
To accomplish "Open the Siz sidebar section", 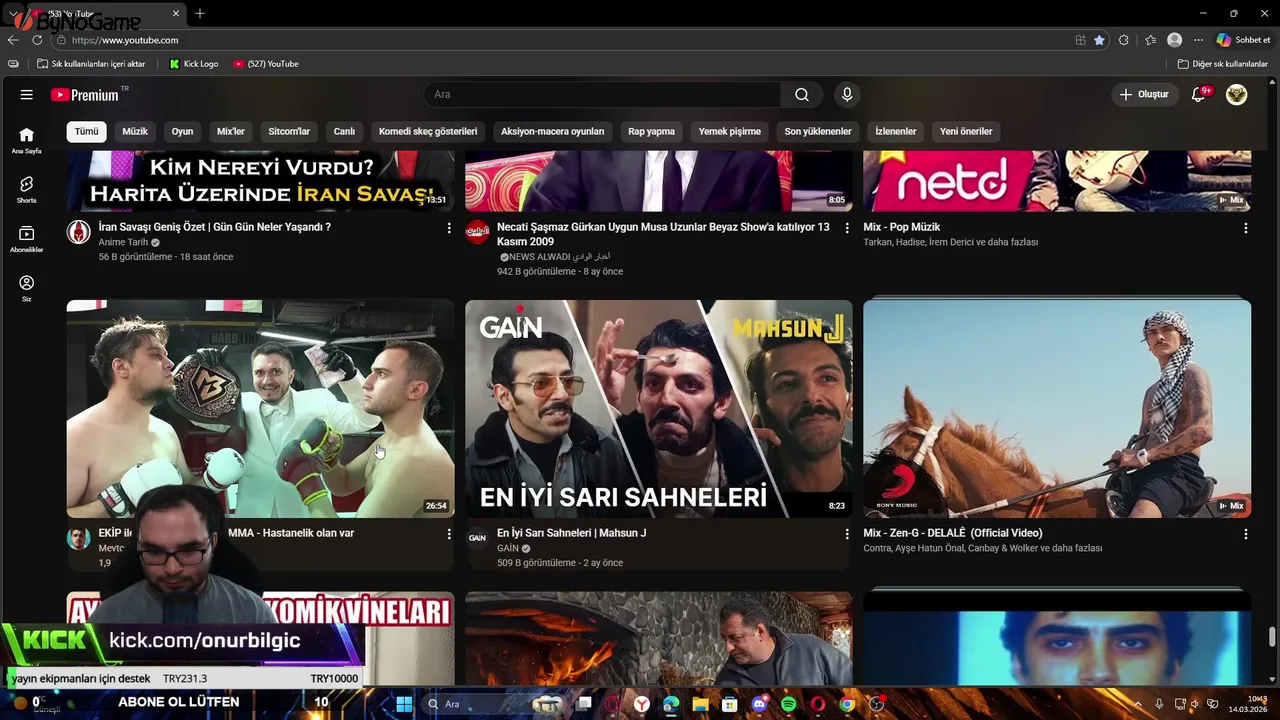I will (26, 288).
